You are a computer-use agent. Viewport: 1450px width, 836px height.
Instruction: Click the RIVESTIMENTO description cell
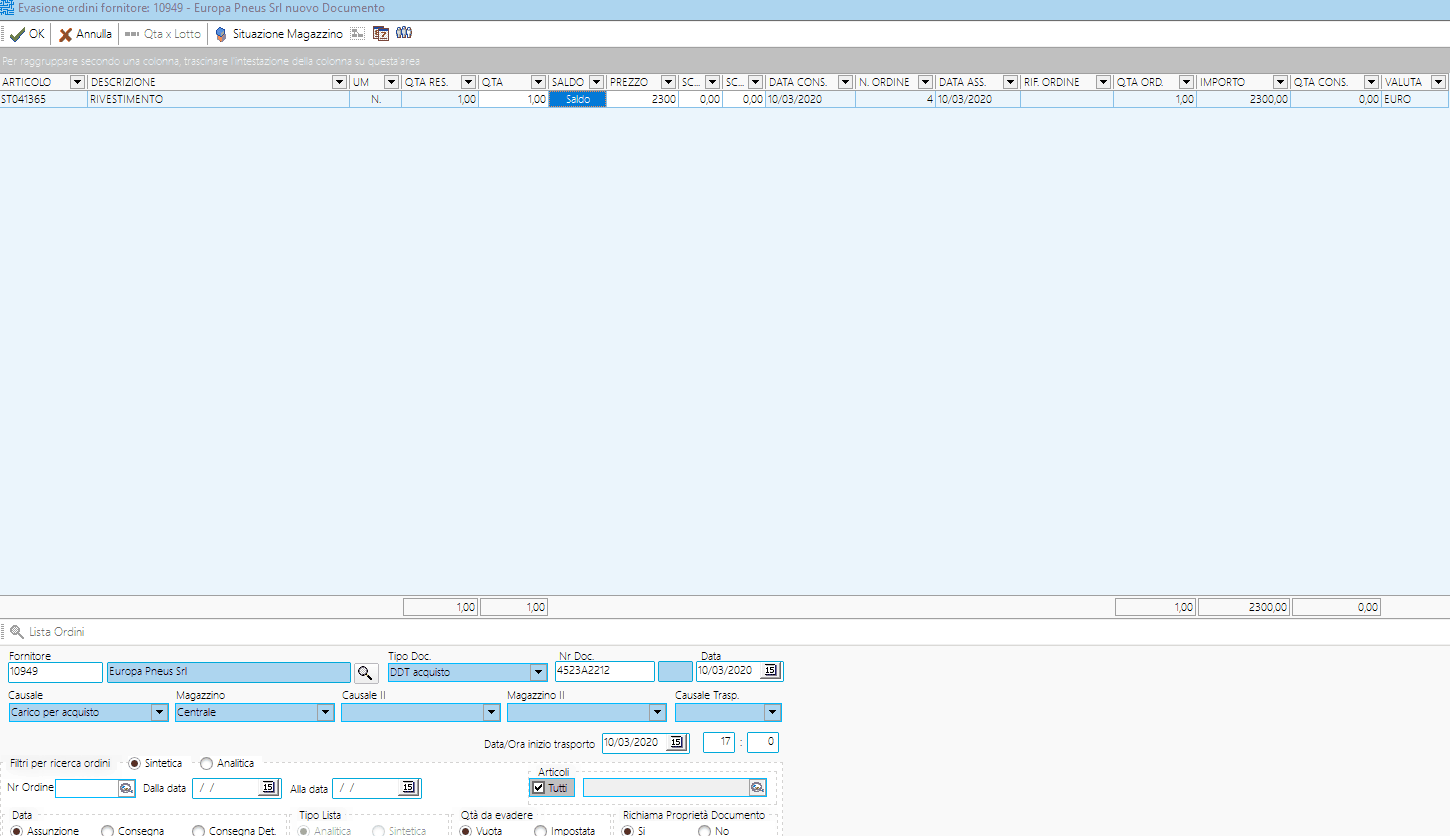click(x=218, y=100)
